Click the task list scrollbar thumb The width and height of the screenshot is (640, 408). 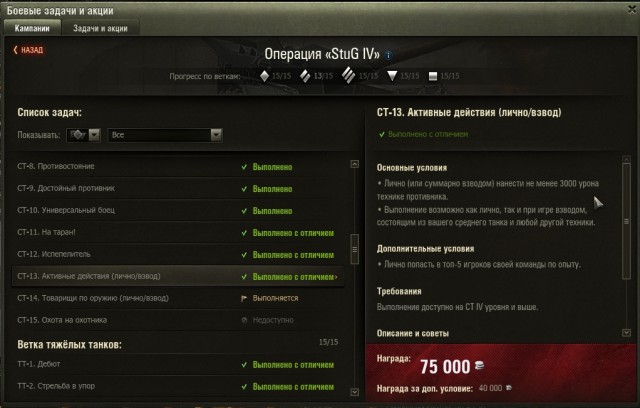click(355, 249)
